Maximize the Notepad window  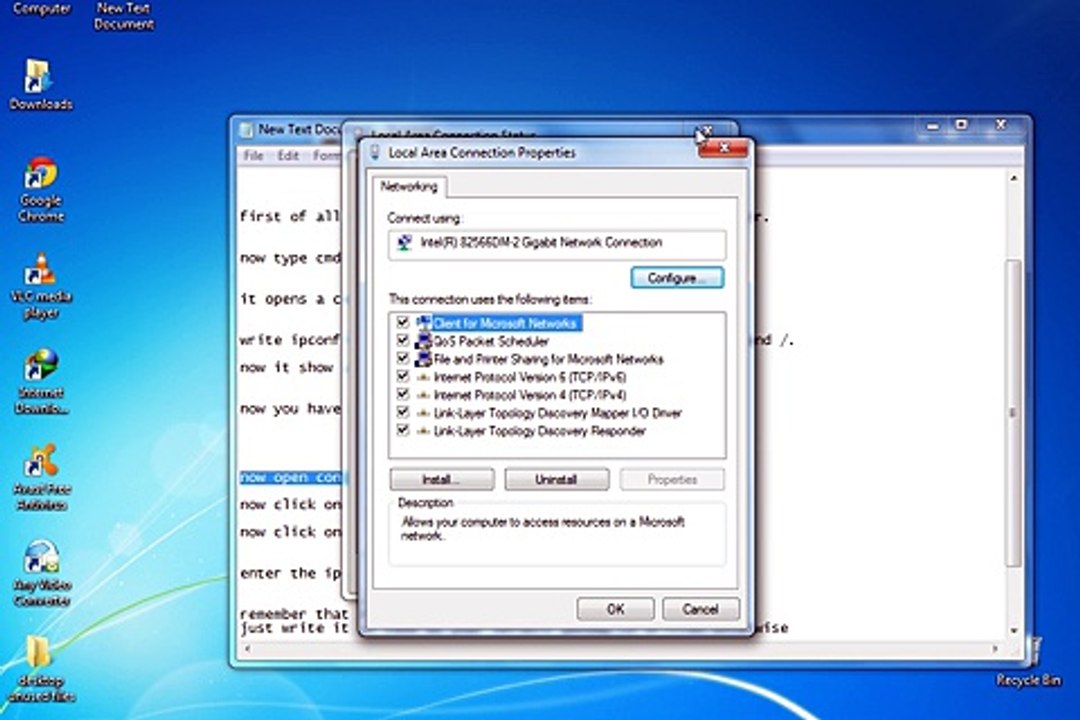pyautogui.click(x=962, y=125)
